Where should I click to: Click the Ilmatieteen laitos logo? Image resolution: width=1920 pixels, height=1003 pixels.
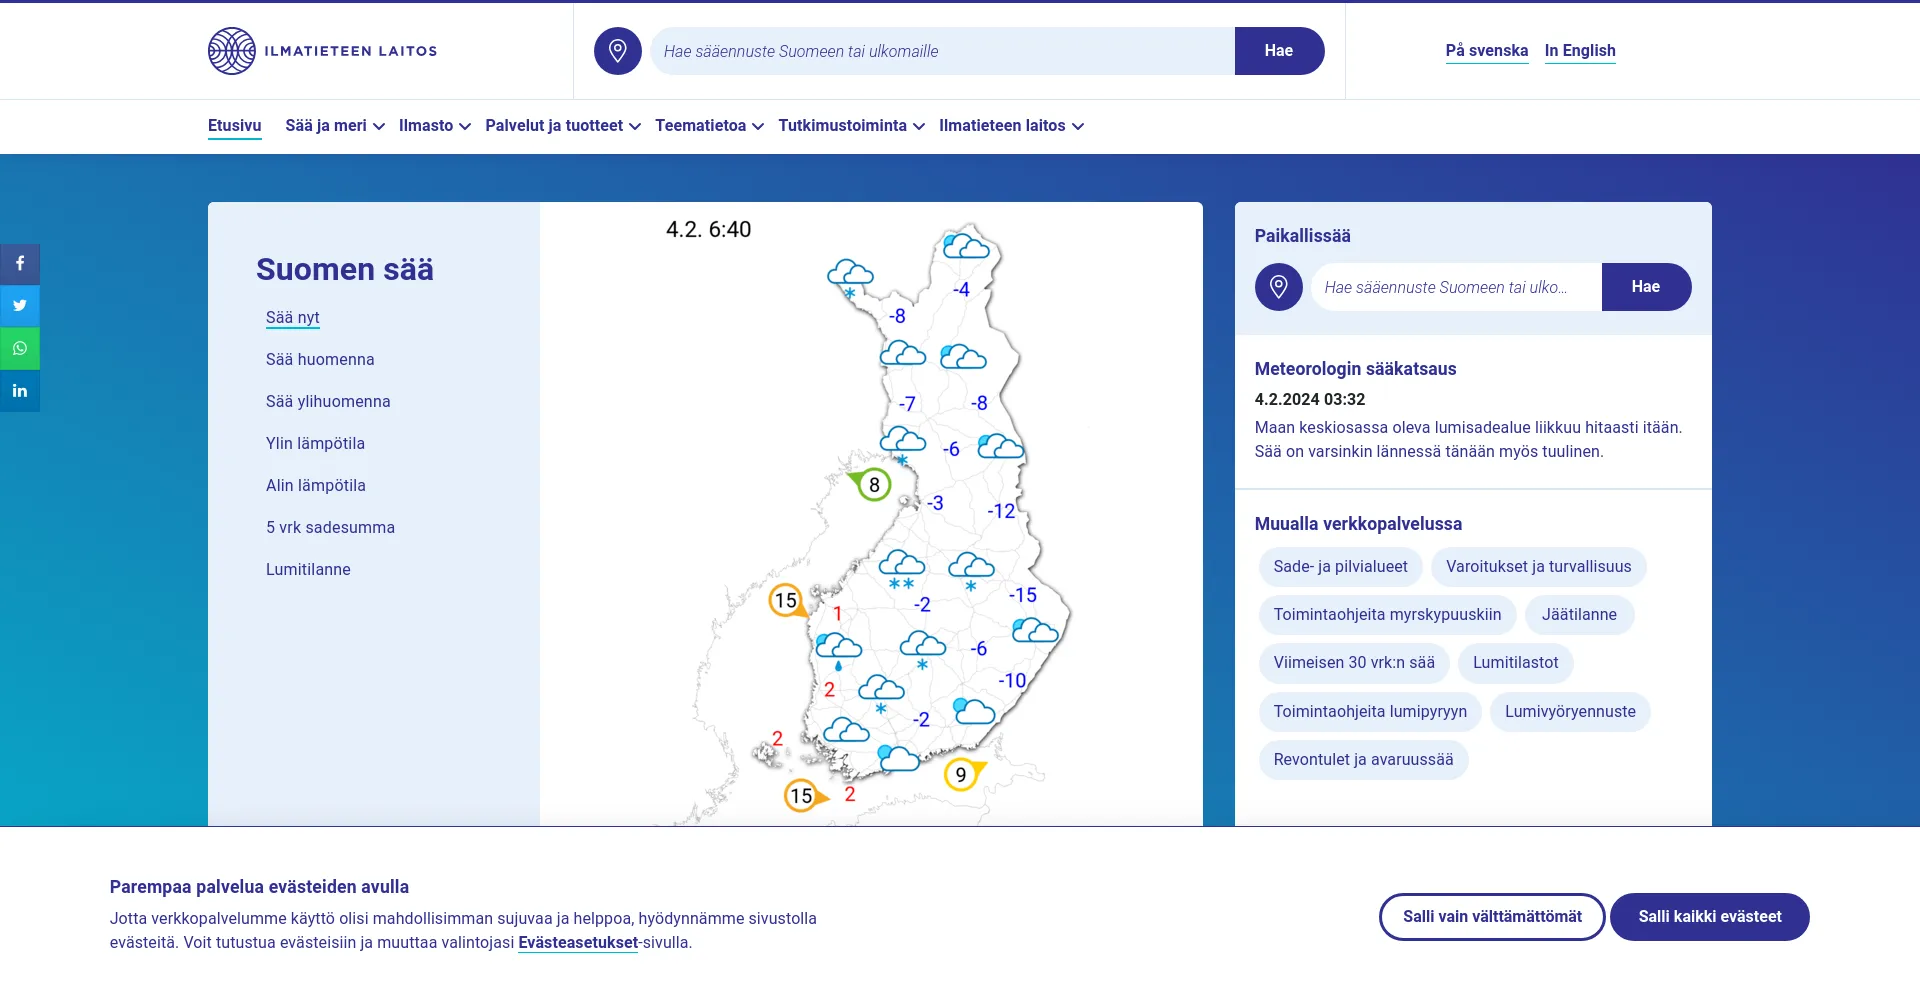pos(322,51)
